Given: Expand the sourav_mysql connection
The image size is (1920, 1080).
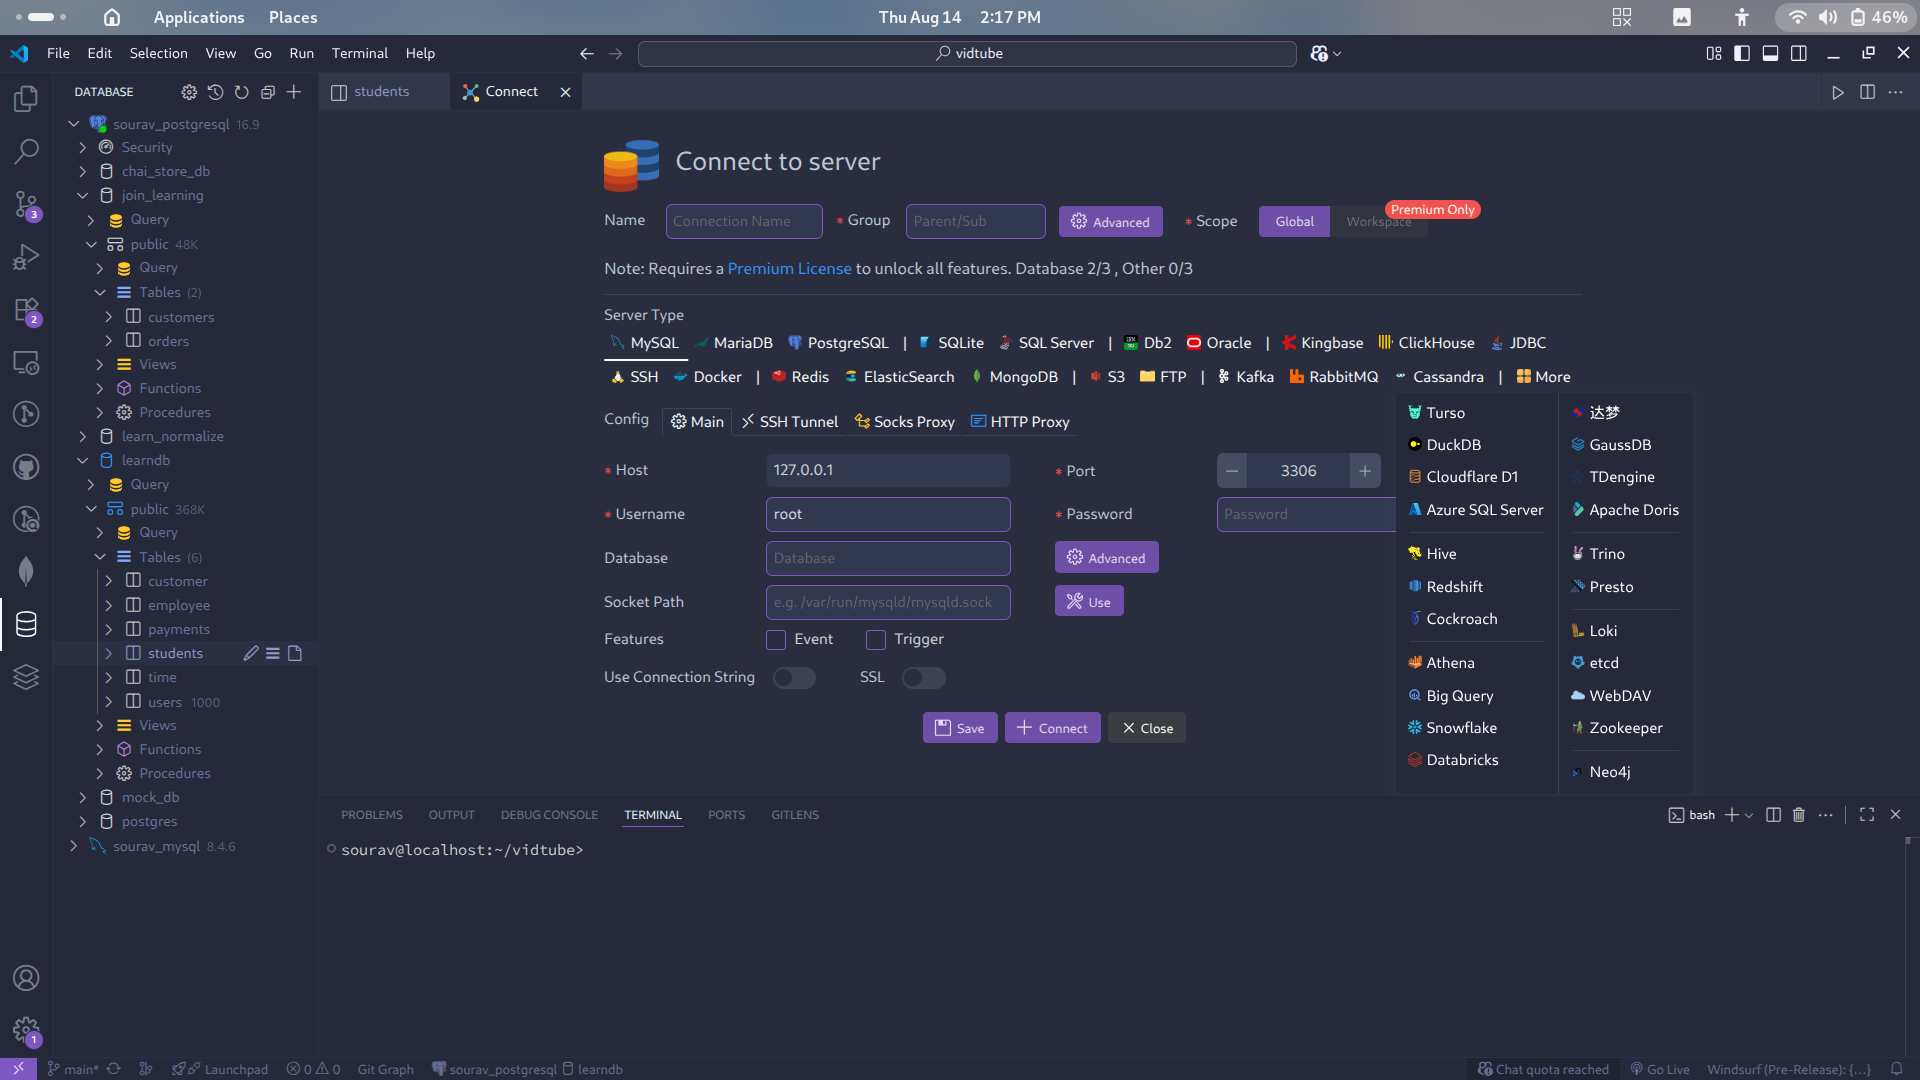Looking at the screenshot, I should (x=74, y=846).
